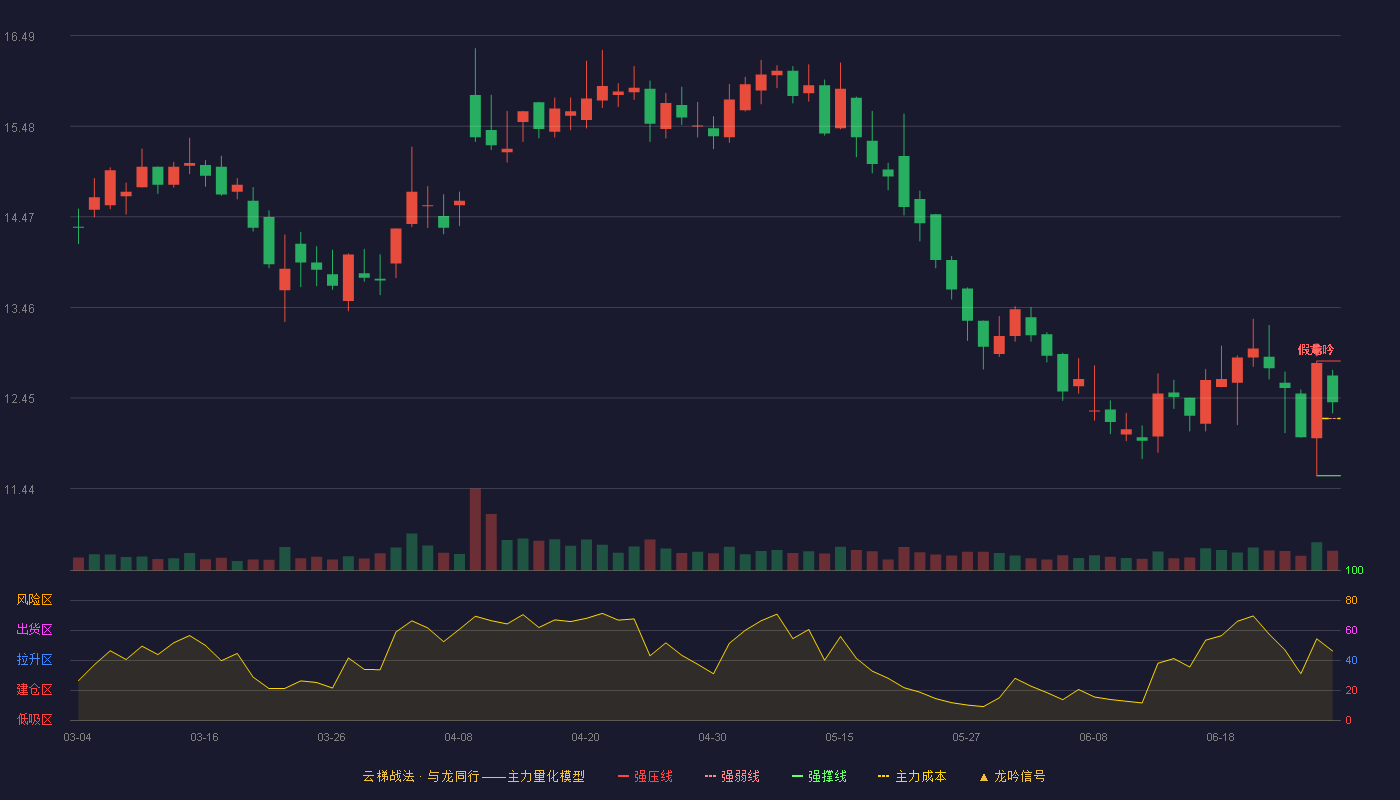Click the green 100 indicator scale value

coord(1354,571)
